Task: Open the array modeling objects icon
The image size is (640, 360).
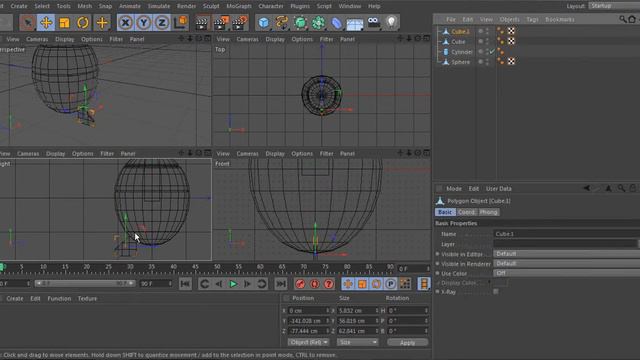Action: (x=318, y=22)
